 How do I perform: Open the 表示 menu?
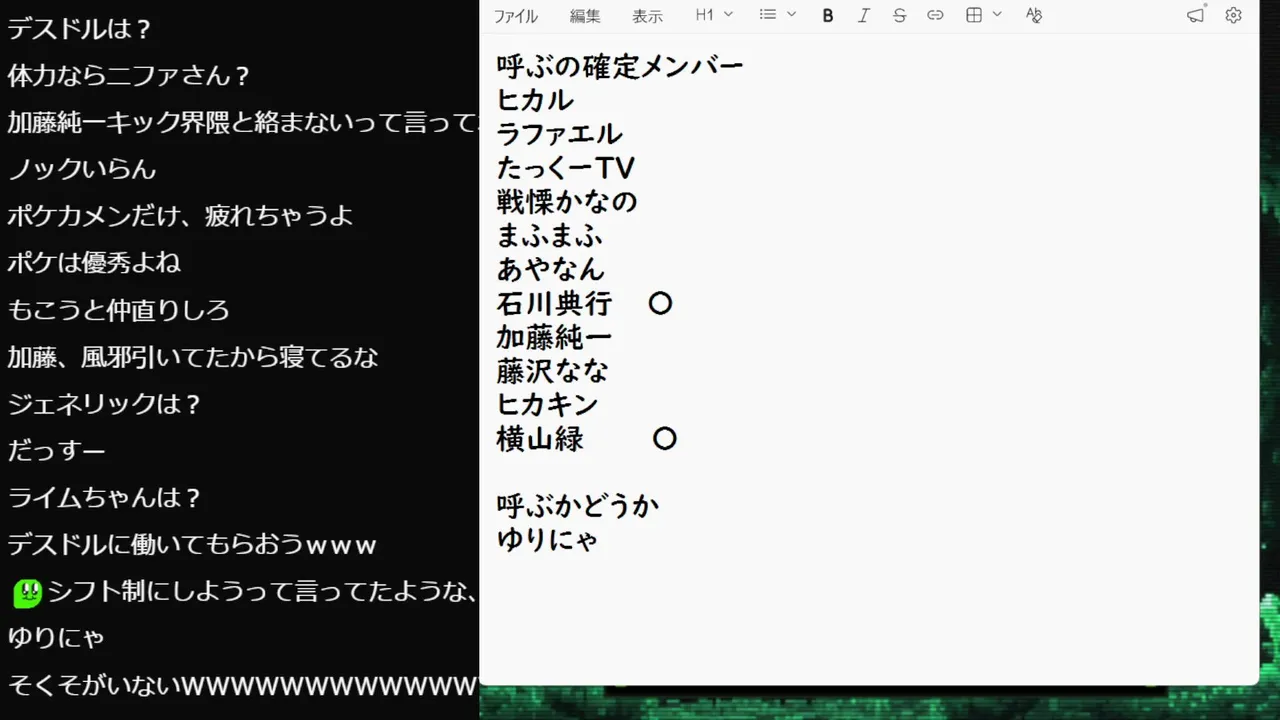pyautogui.click(x=647, y=16)
